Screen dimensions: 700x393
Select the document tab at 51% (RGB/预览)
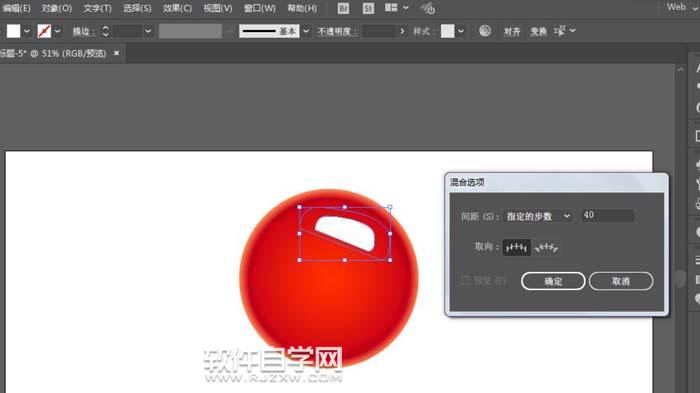(x=54, y=53)
